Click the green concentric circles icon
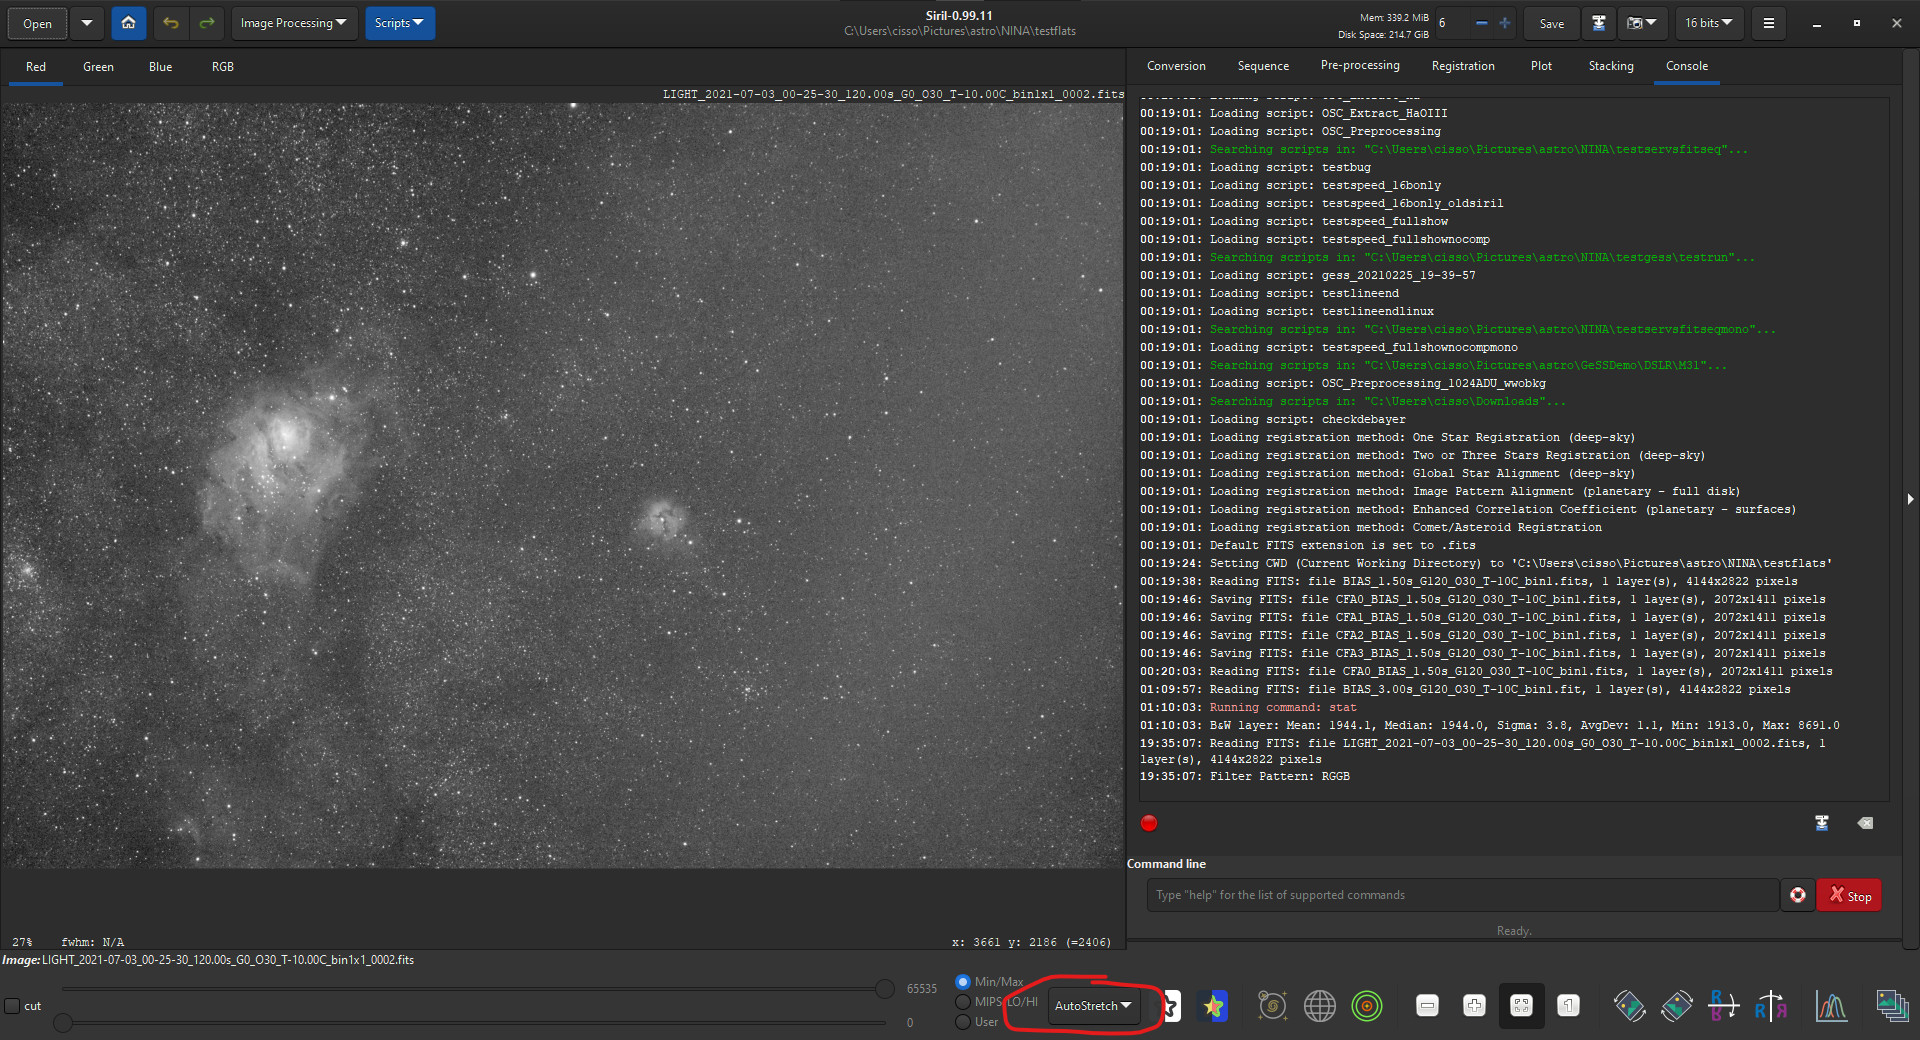 point(1367,1006)
